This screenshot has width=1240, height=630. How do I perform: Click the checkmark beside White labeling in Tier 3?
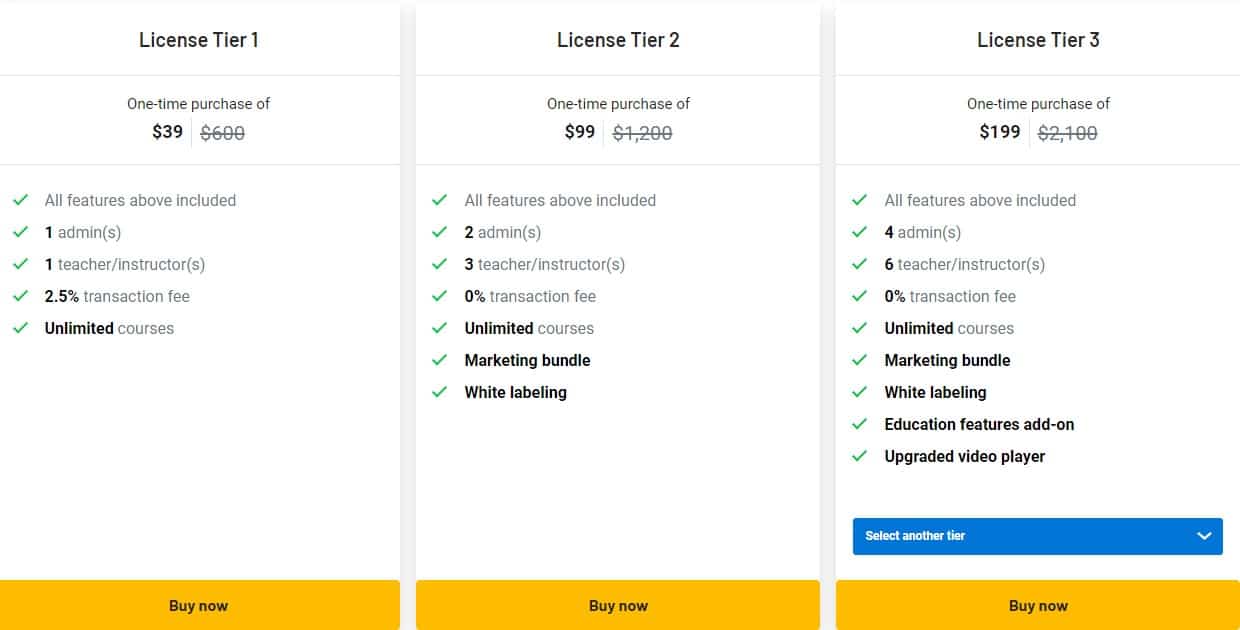[861, 392]
